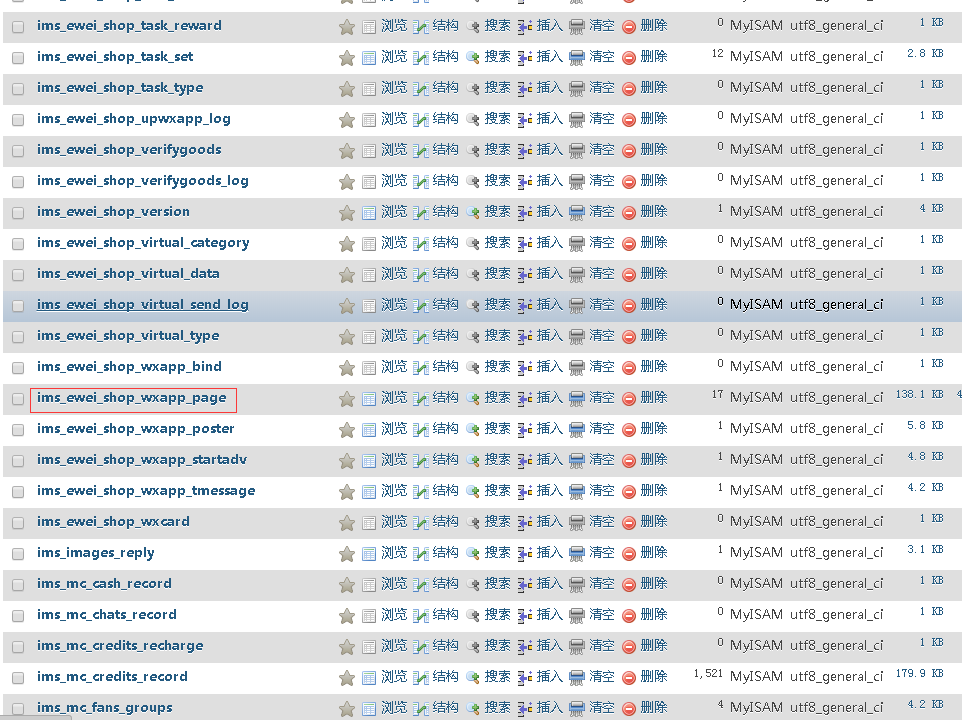Click insert icon for ims_images_reply

(x=525, y=554)
